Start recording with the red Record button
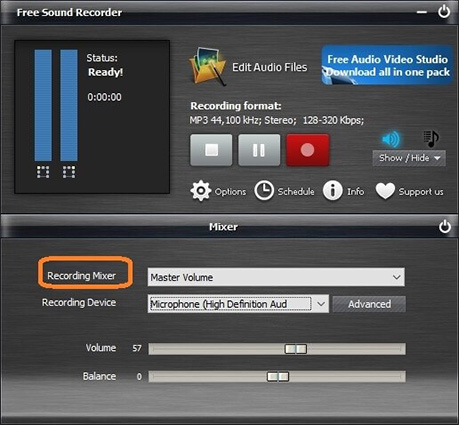Image resolution: width=459 pixels, height=425 pixels. tap(307, 150)
